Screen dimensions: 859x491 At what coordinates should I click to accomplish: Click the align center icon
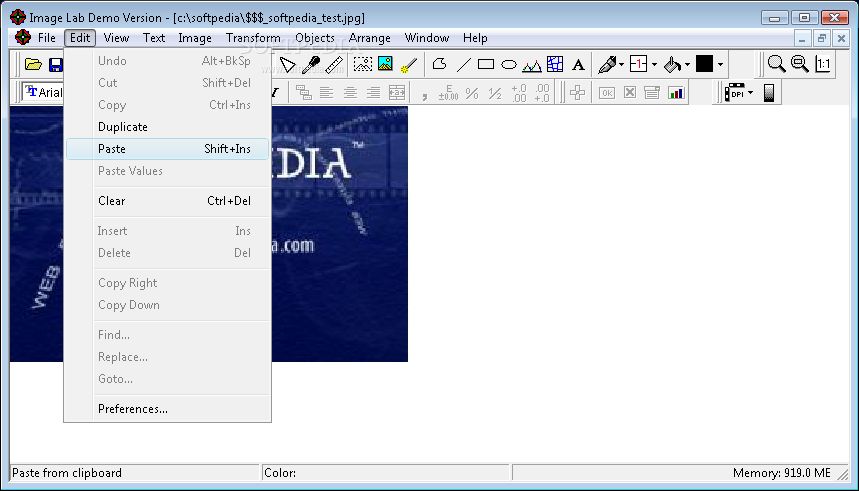click(x=350, y=93)
